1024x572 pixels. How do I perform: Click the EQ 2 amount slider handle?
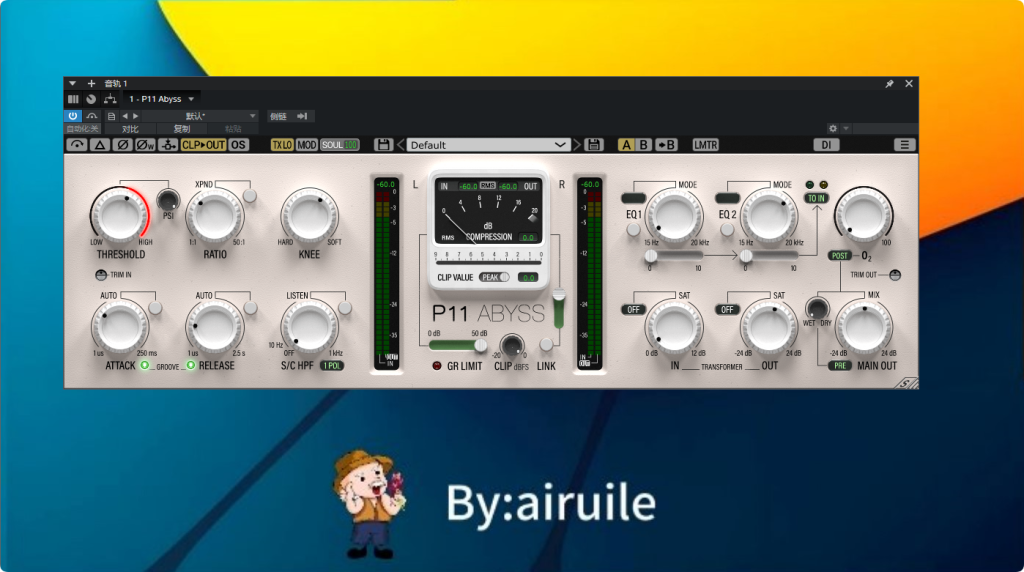tap(746, 256)
